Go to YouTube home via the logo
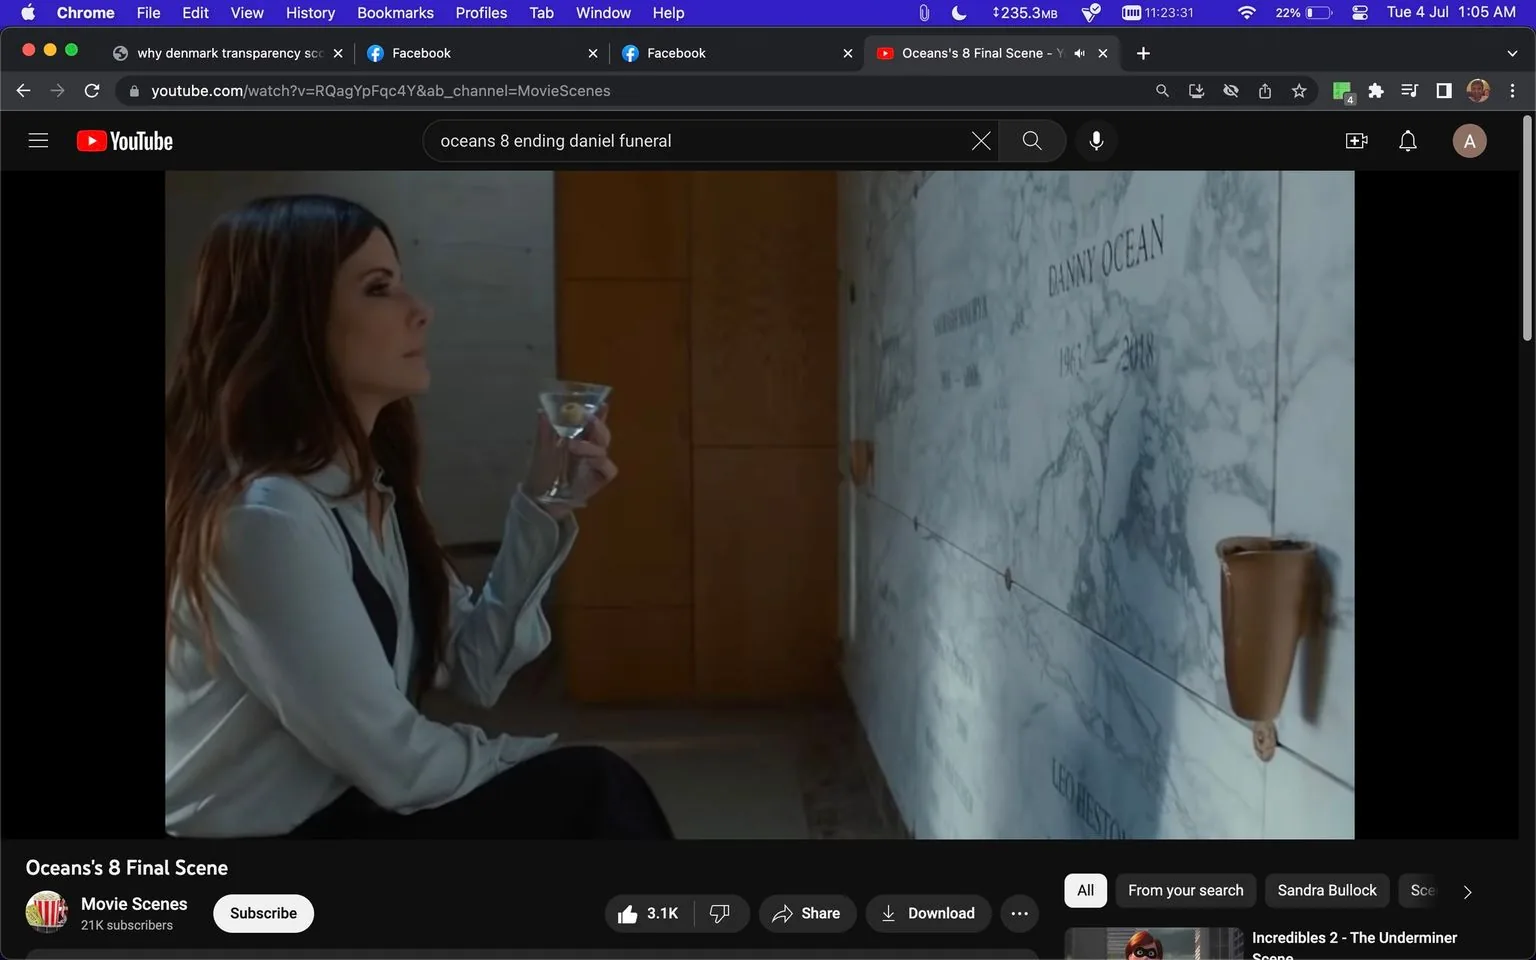Screen dimensions: 1536x960 pyautogui.click(x=124, y=140)
